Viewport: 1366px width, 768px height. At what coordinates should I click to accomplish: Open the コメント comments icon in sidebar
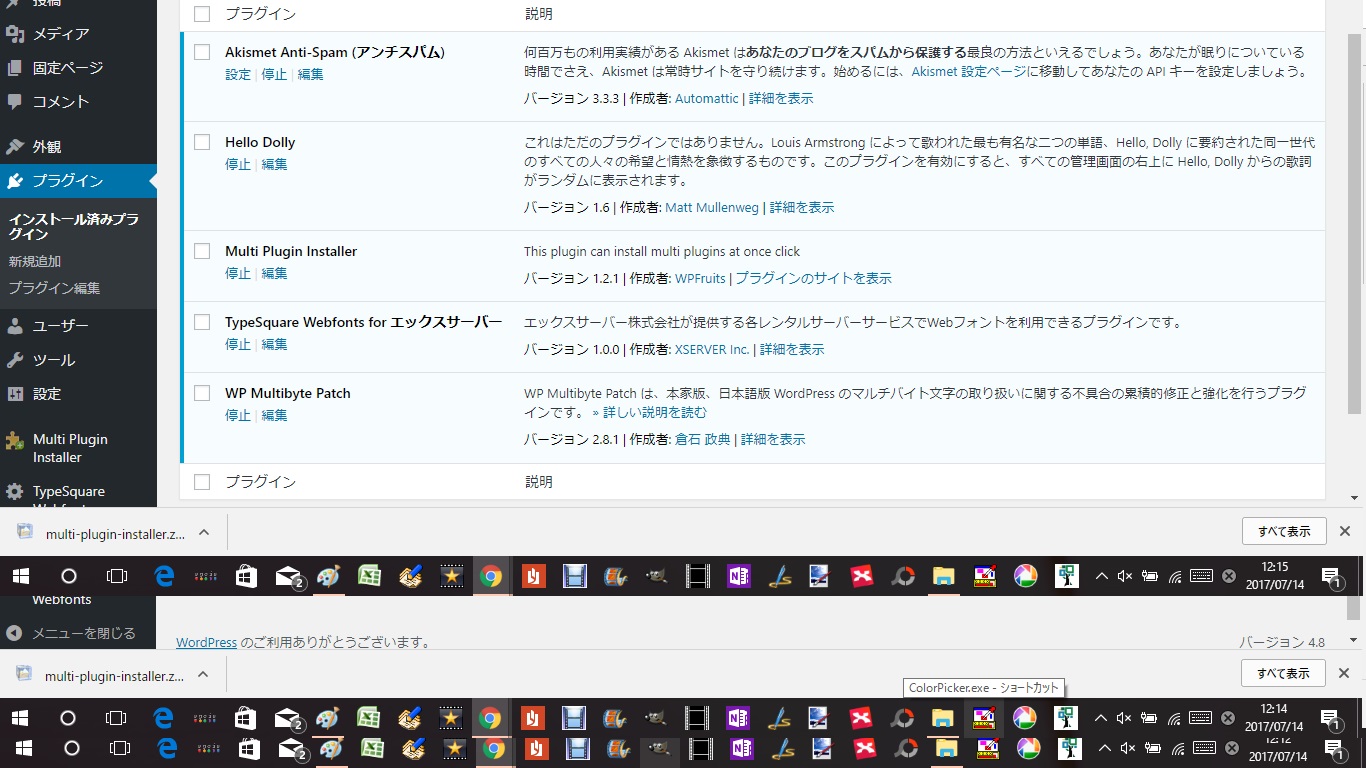[x=15, y=101]
